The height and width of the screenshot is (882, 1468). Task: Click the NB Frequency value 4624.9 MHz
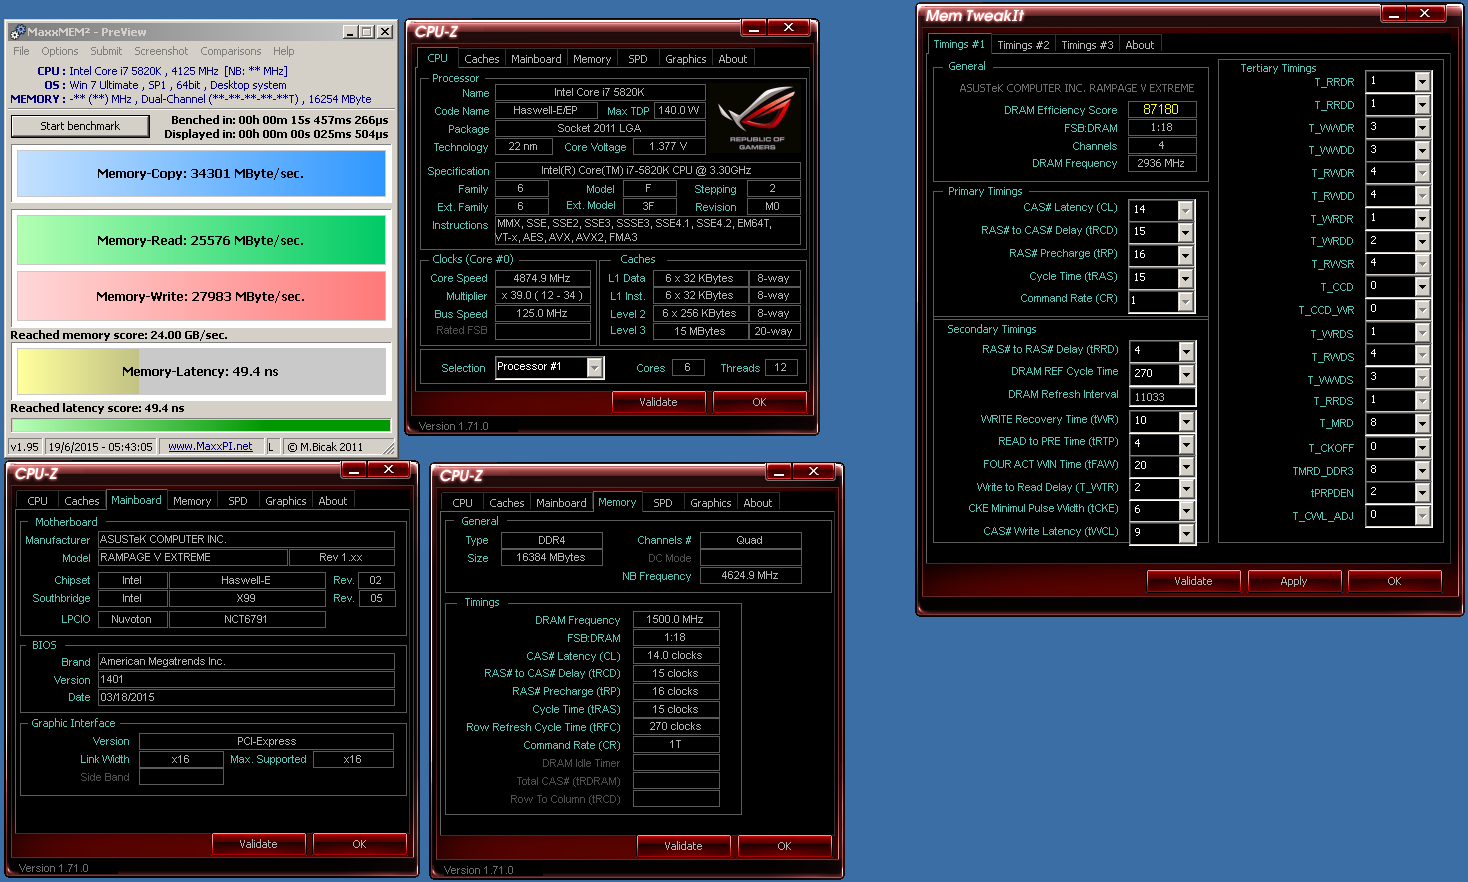pos(750,575)
